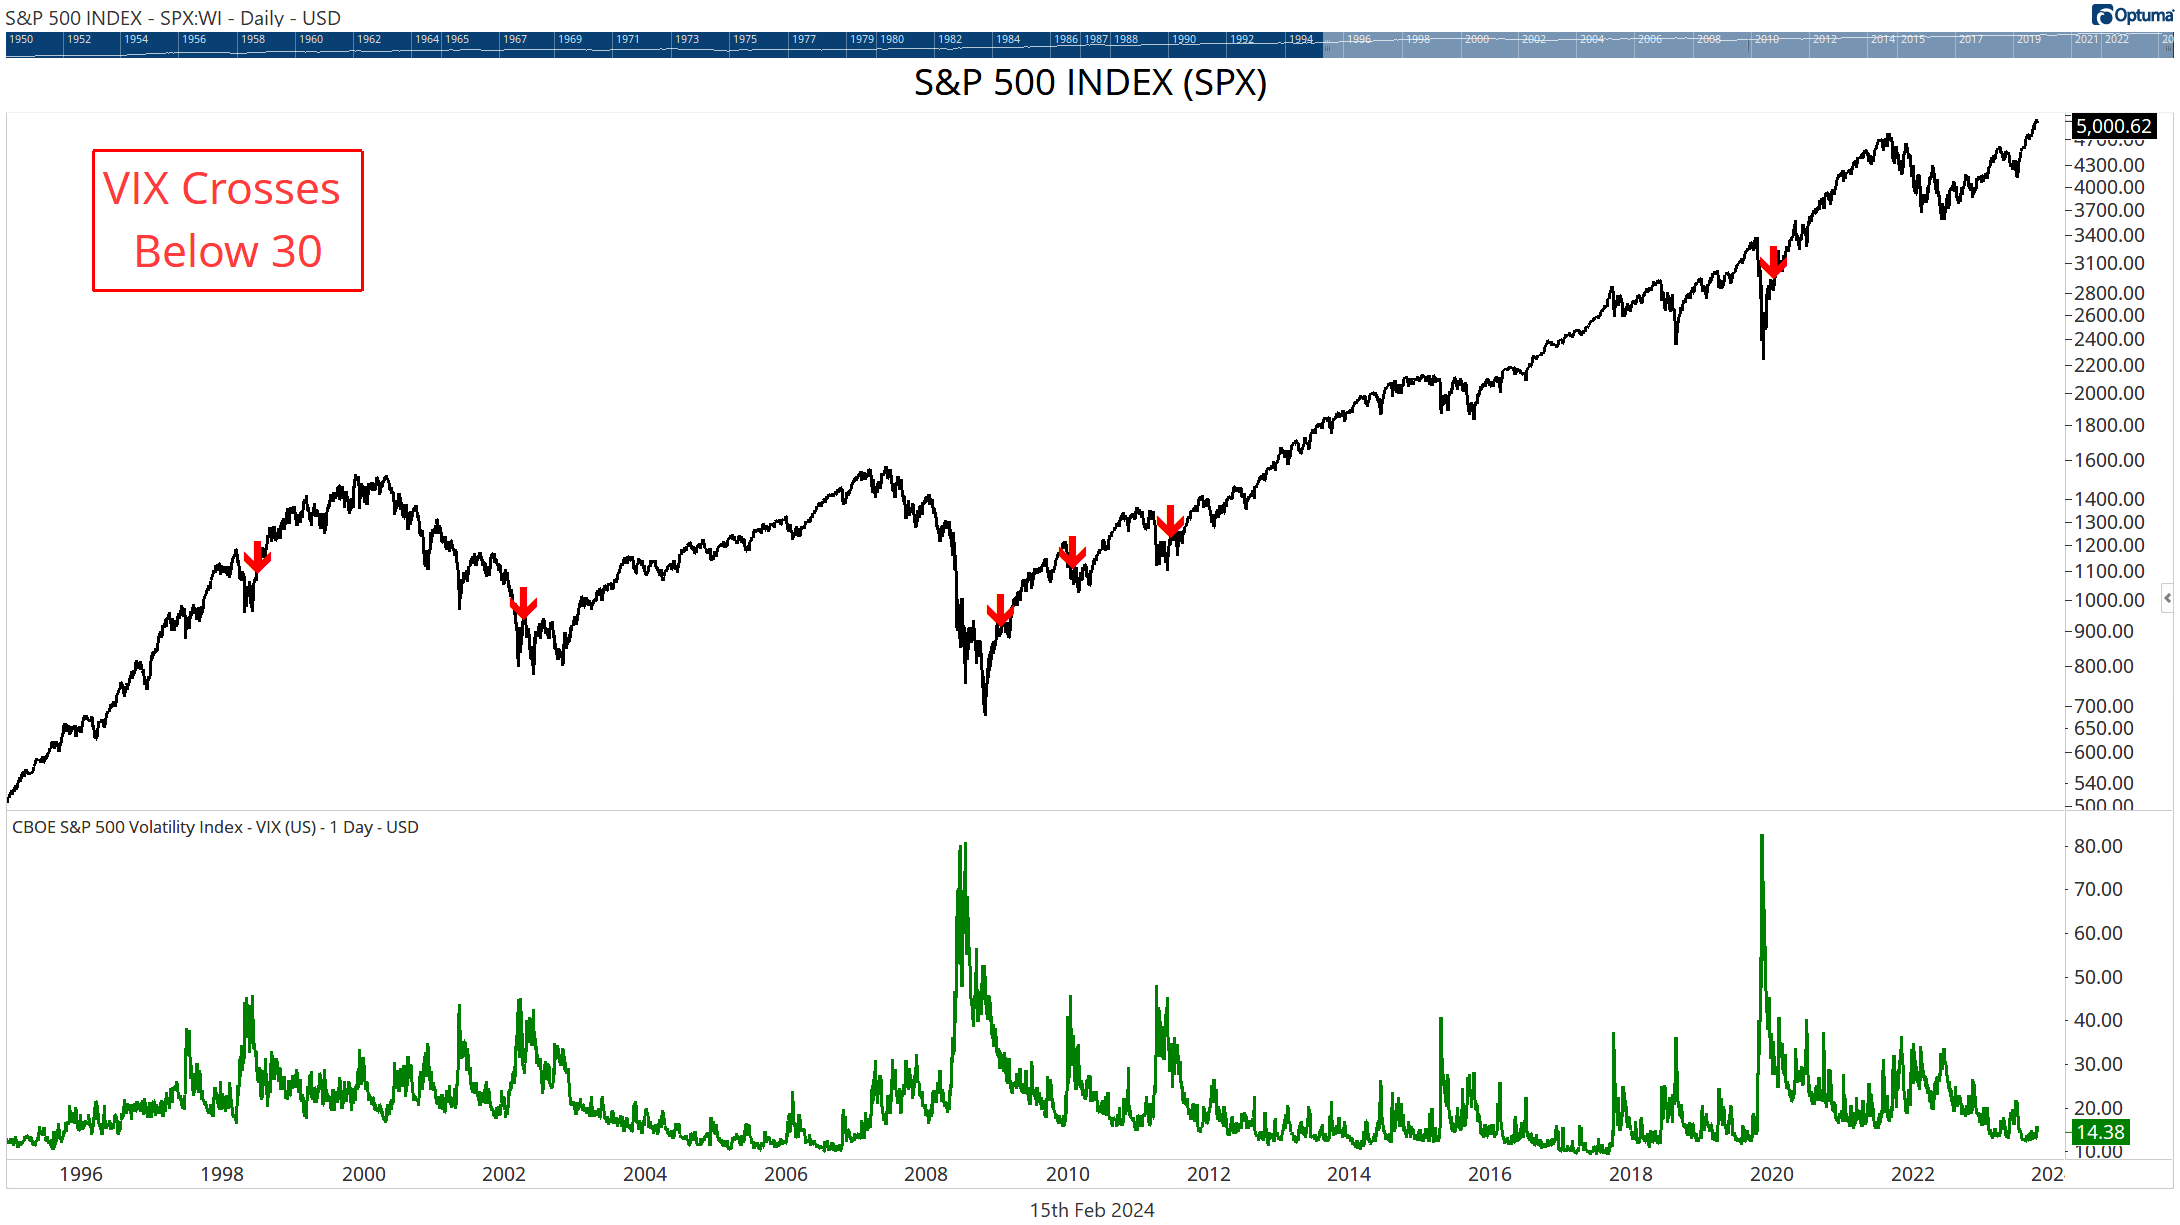Click 2010 on the bottom date axis
The image size is (2180, 1225).
tap(1068, 1174)
